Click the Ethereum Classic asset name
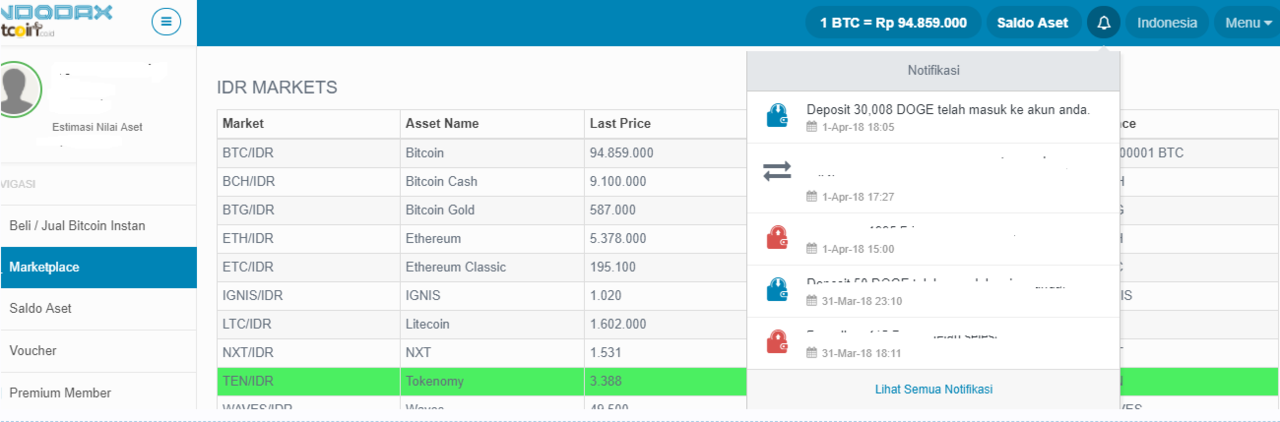Screen dimensions: 1280x422 [x=455, y=267]
